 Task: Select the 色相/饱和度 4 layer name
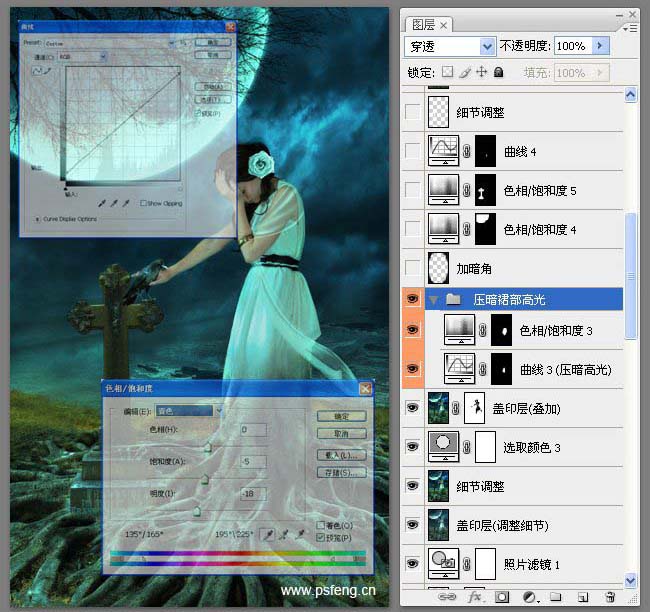click(x=539, y=229)
